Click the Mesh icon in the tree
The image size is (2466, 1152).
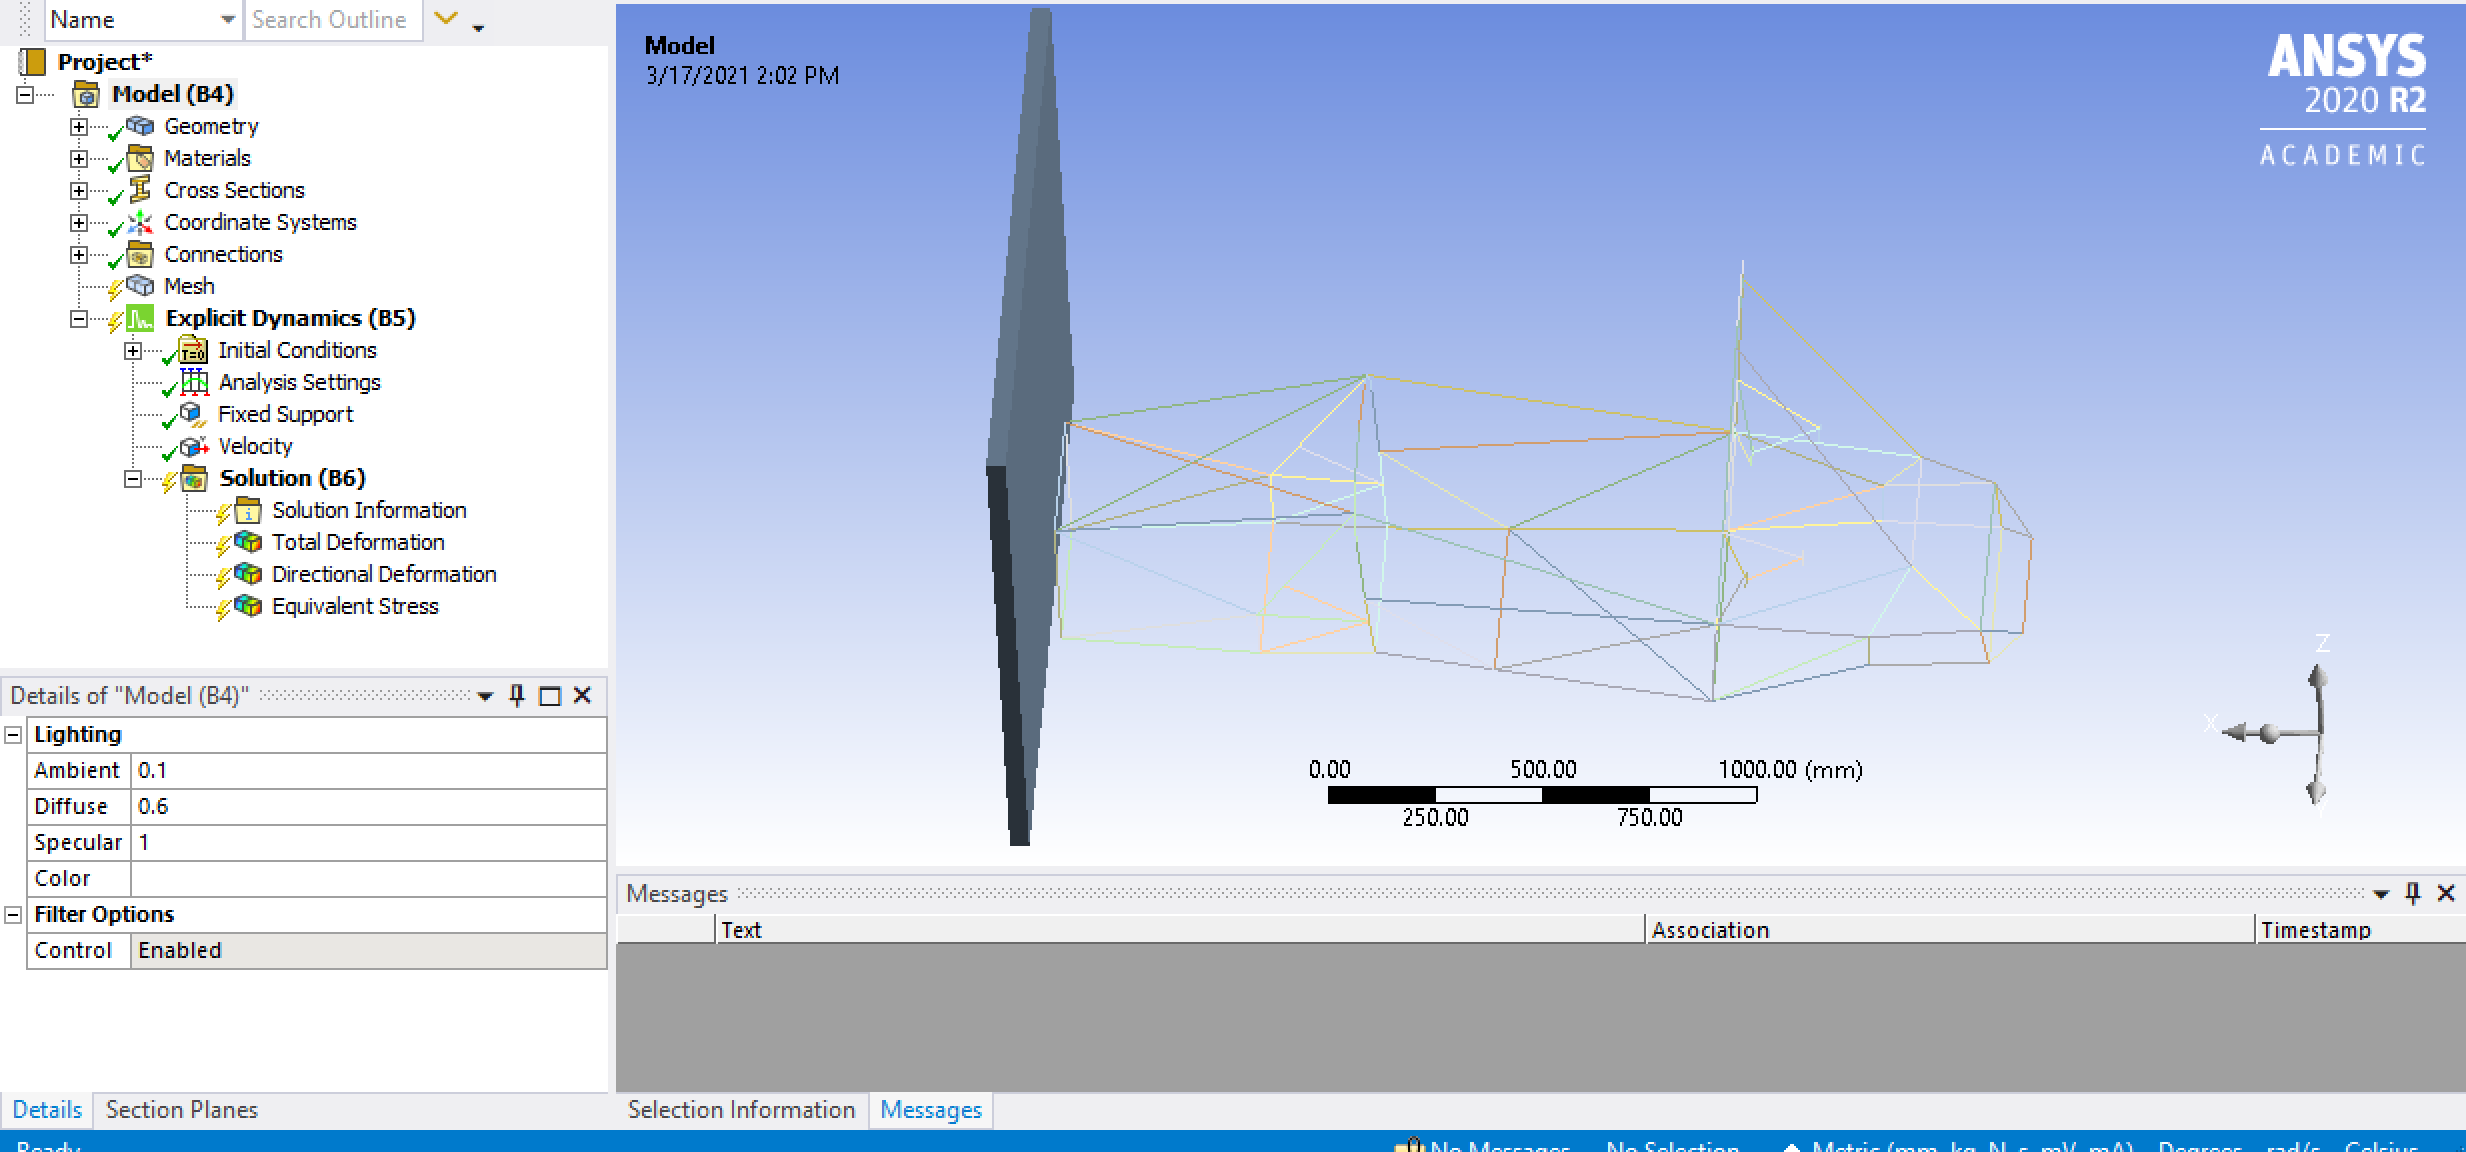(x=141, y=286)
